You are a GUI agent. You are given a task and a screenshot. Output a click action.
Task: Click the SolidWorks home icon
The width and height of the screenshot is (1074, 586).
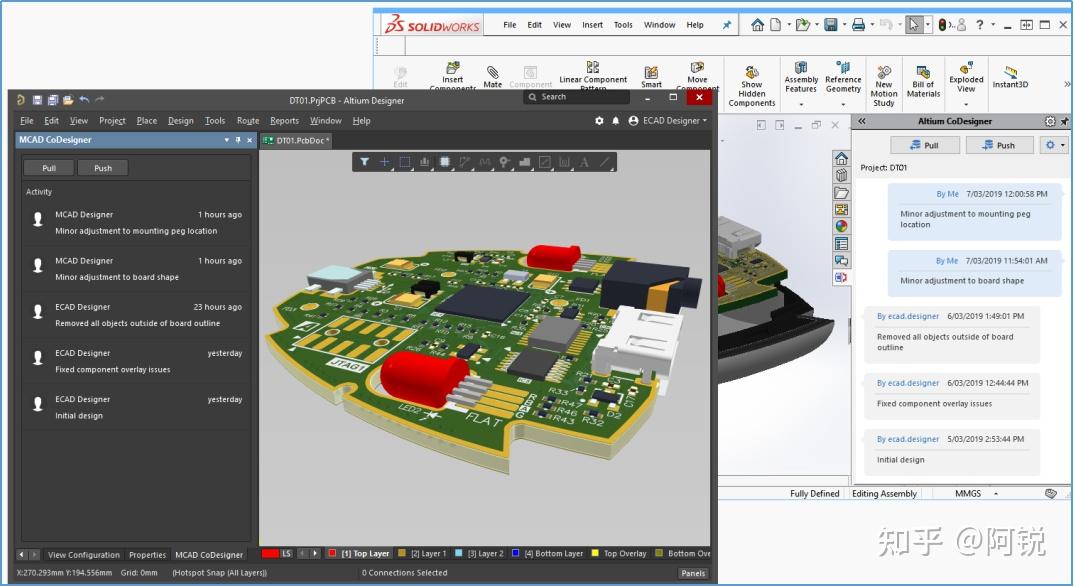758,25
